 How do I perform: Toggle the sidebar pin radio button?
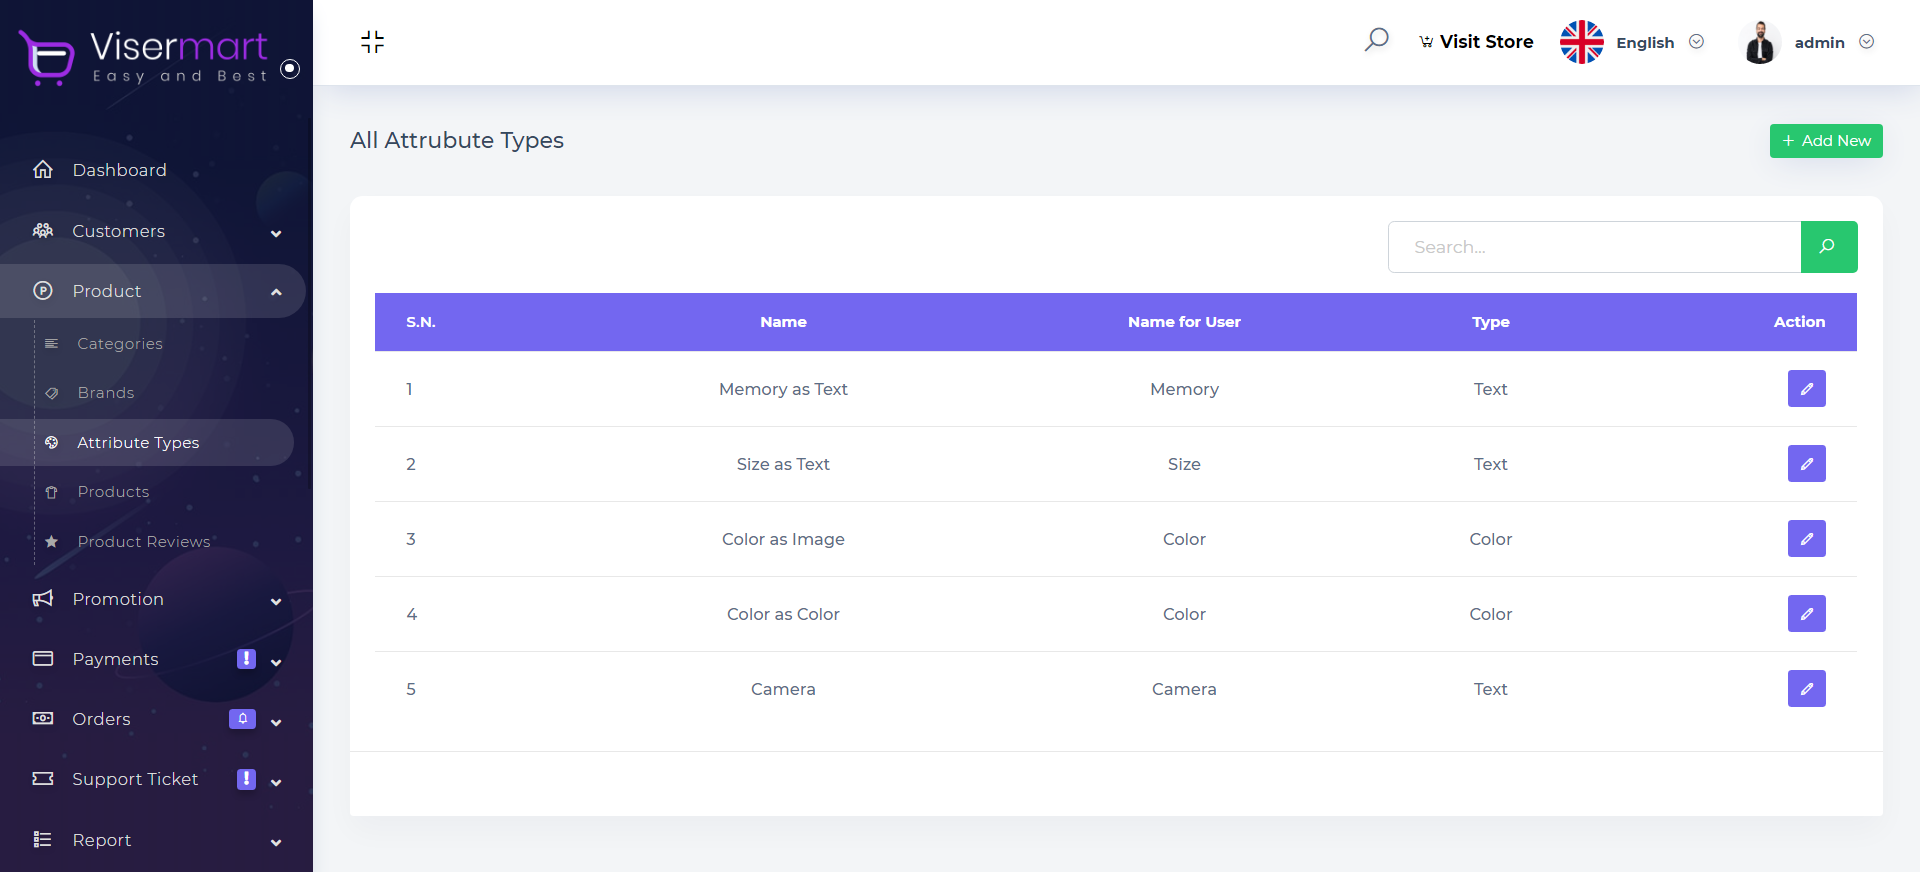tap(290, 69)
